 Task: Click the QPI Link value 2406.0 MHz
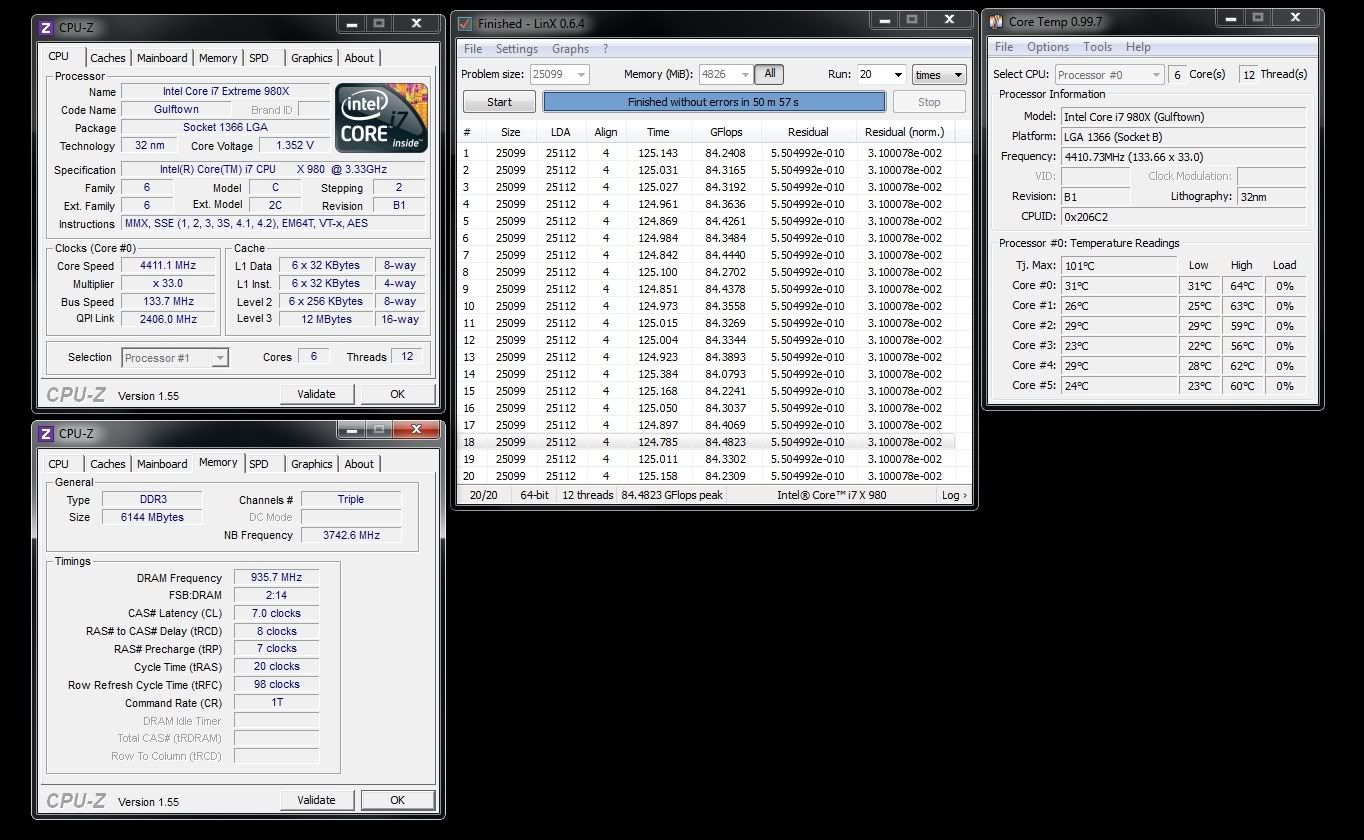[169, 319]
